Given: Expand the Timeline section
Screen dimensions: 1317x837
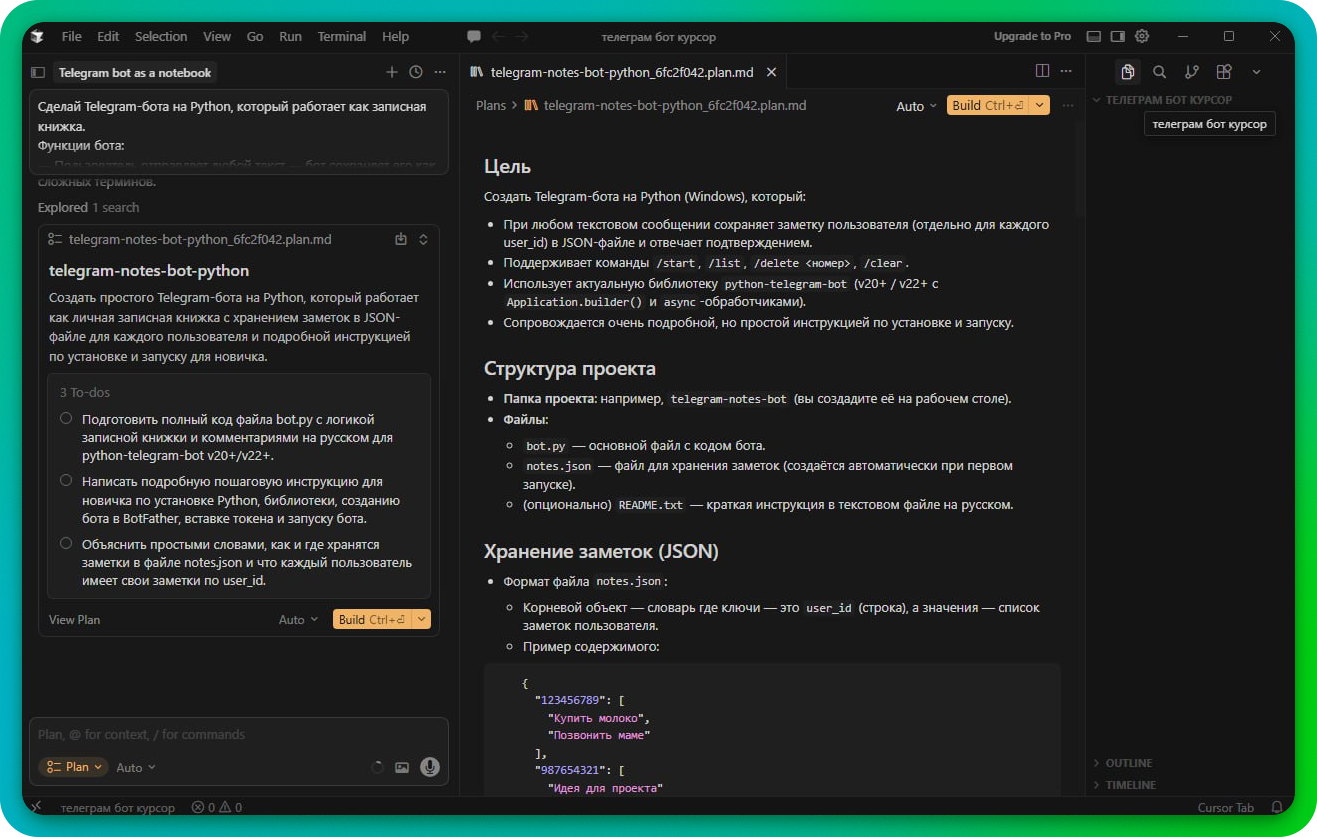Looking at the screenshot, I should 1130,785.
